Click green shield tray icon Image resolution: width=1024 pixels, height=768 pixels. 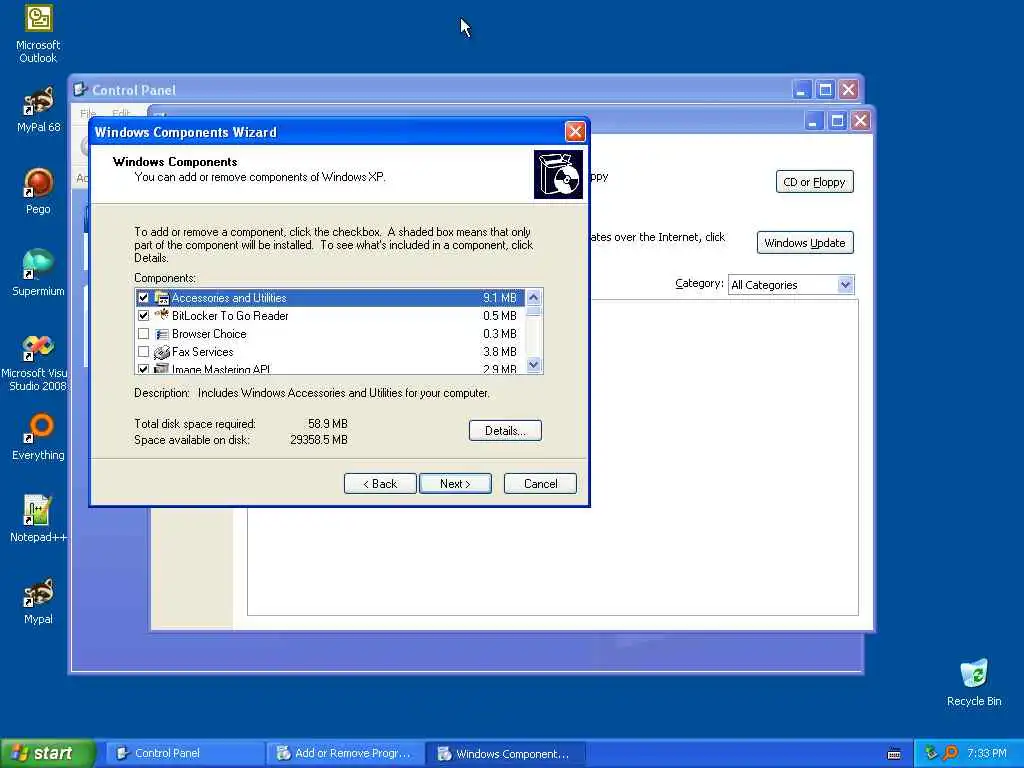931,753
